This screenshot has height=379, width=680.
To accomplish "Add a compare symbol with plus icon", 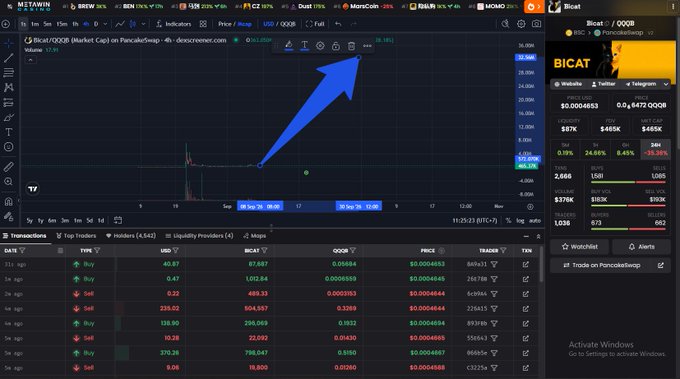I will 6,24.
